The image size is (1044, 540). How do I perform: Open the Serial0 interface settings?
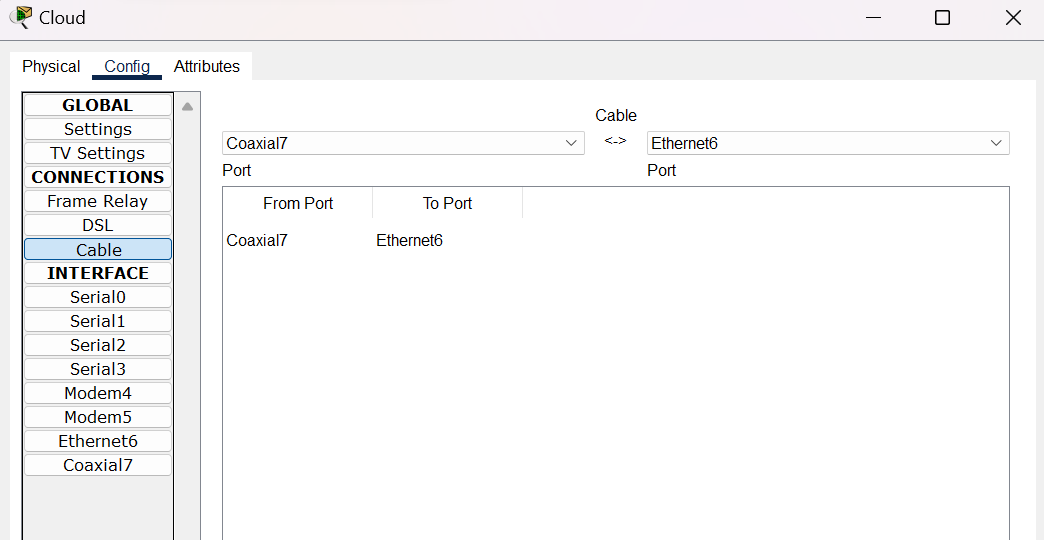(98, 297)
